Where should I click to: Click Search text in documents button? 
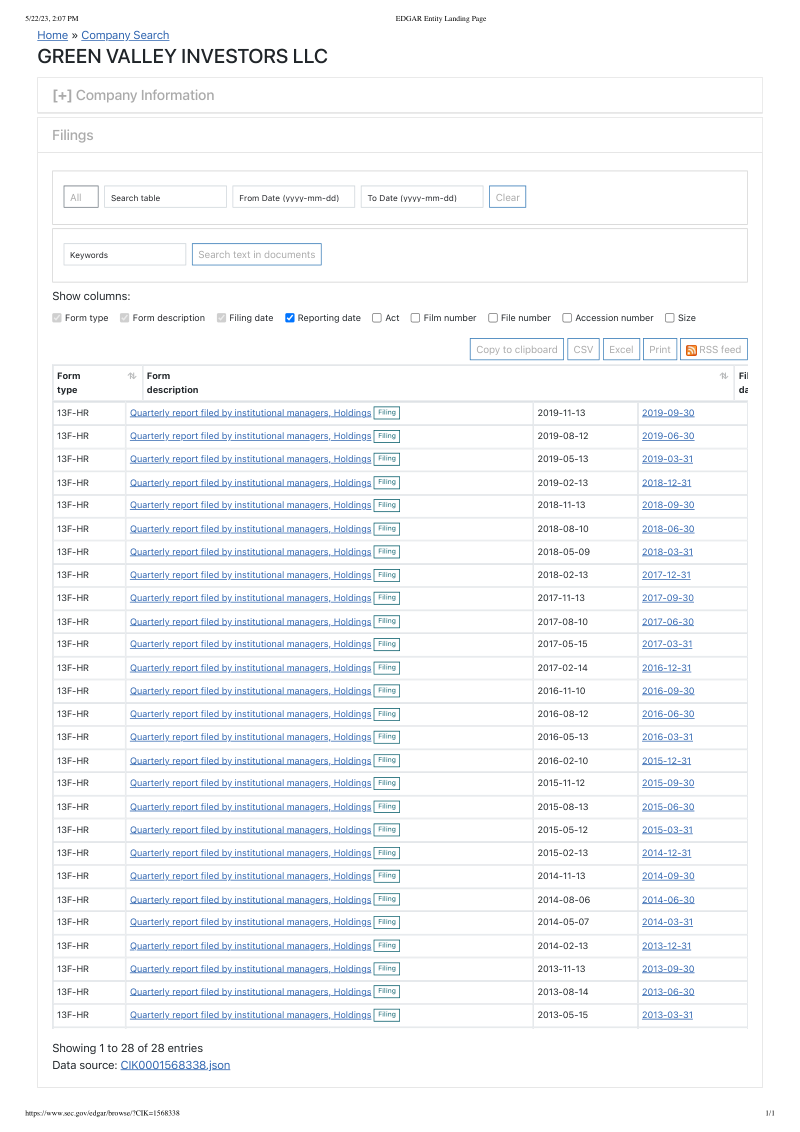tap(256, 254)
